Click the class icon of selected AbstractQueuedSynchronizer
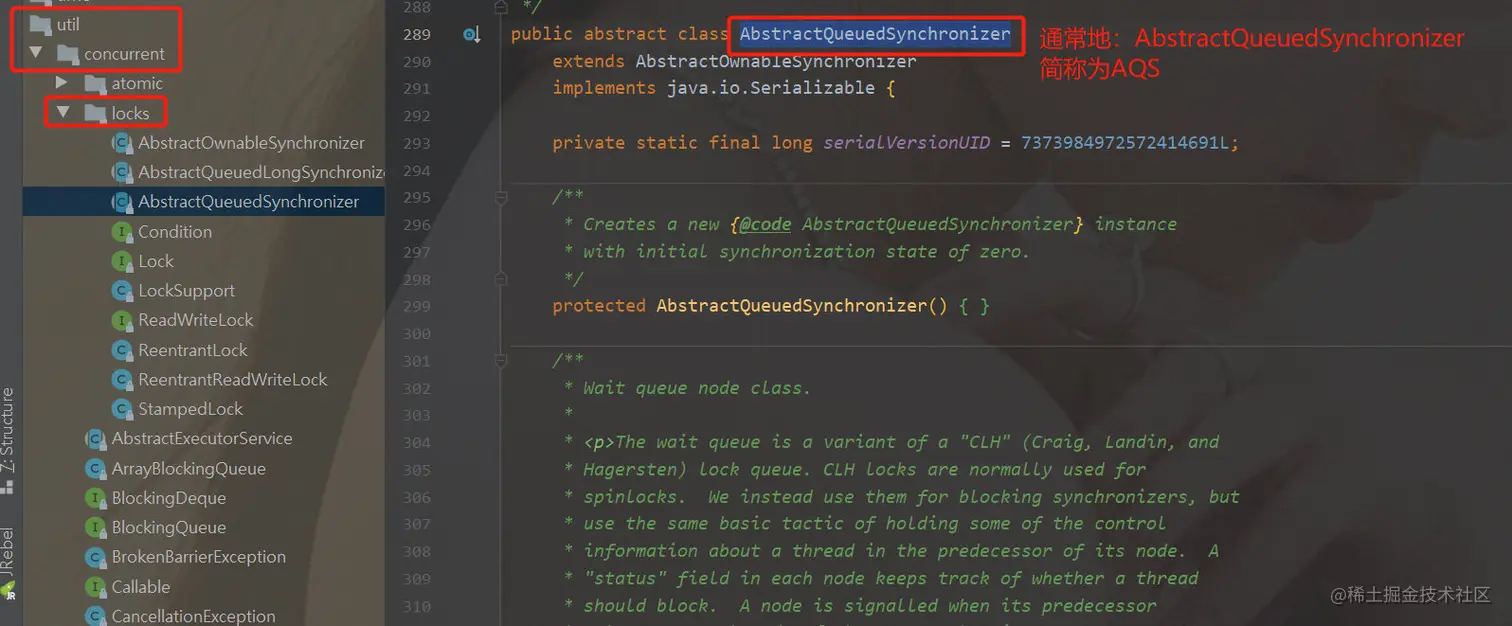Viewport: 1512px width, 626px height. (122, 202)
